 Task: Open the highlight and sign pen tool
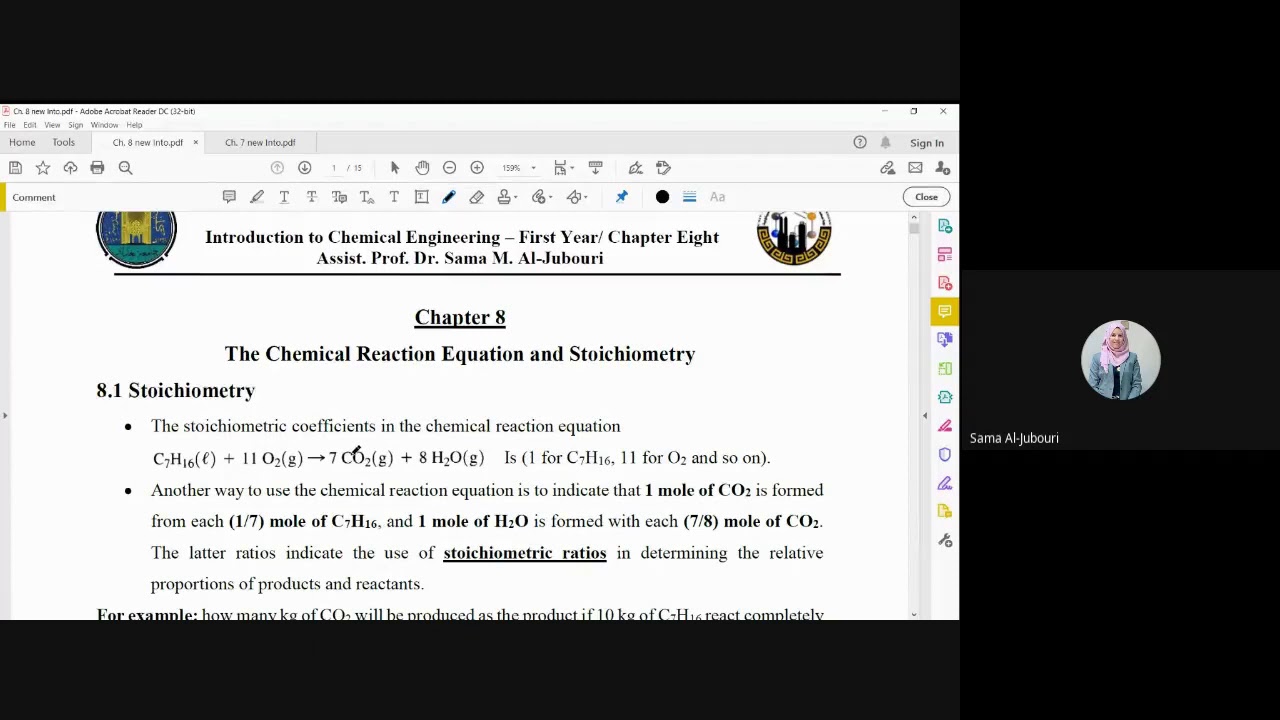pyautogui.click(x=635, y=168)
